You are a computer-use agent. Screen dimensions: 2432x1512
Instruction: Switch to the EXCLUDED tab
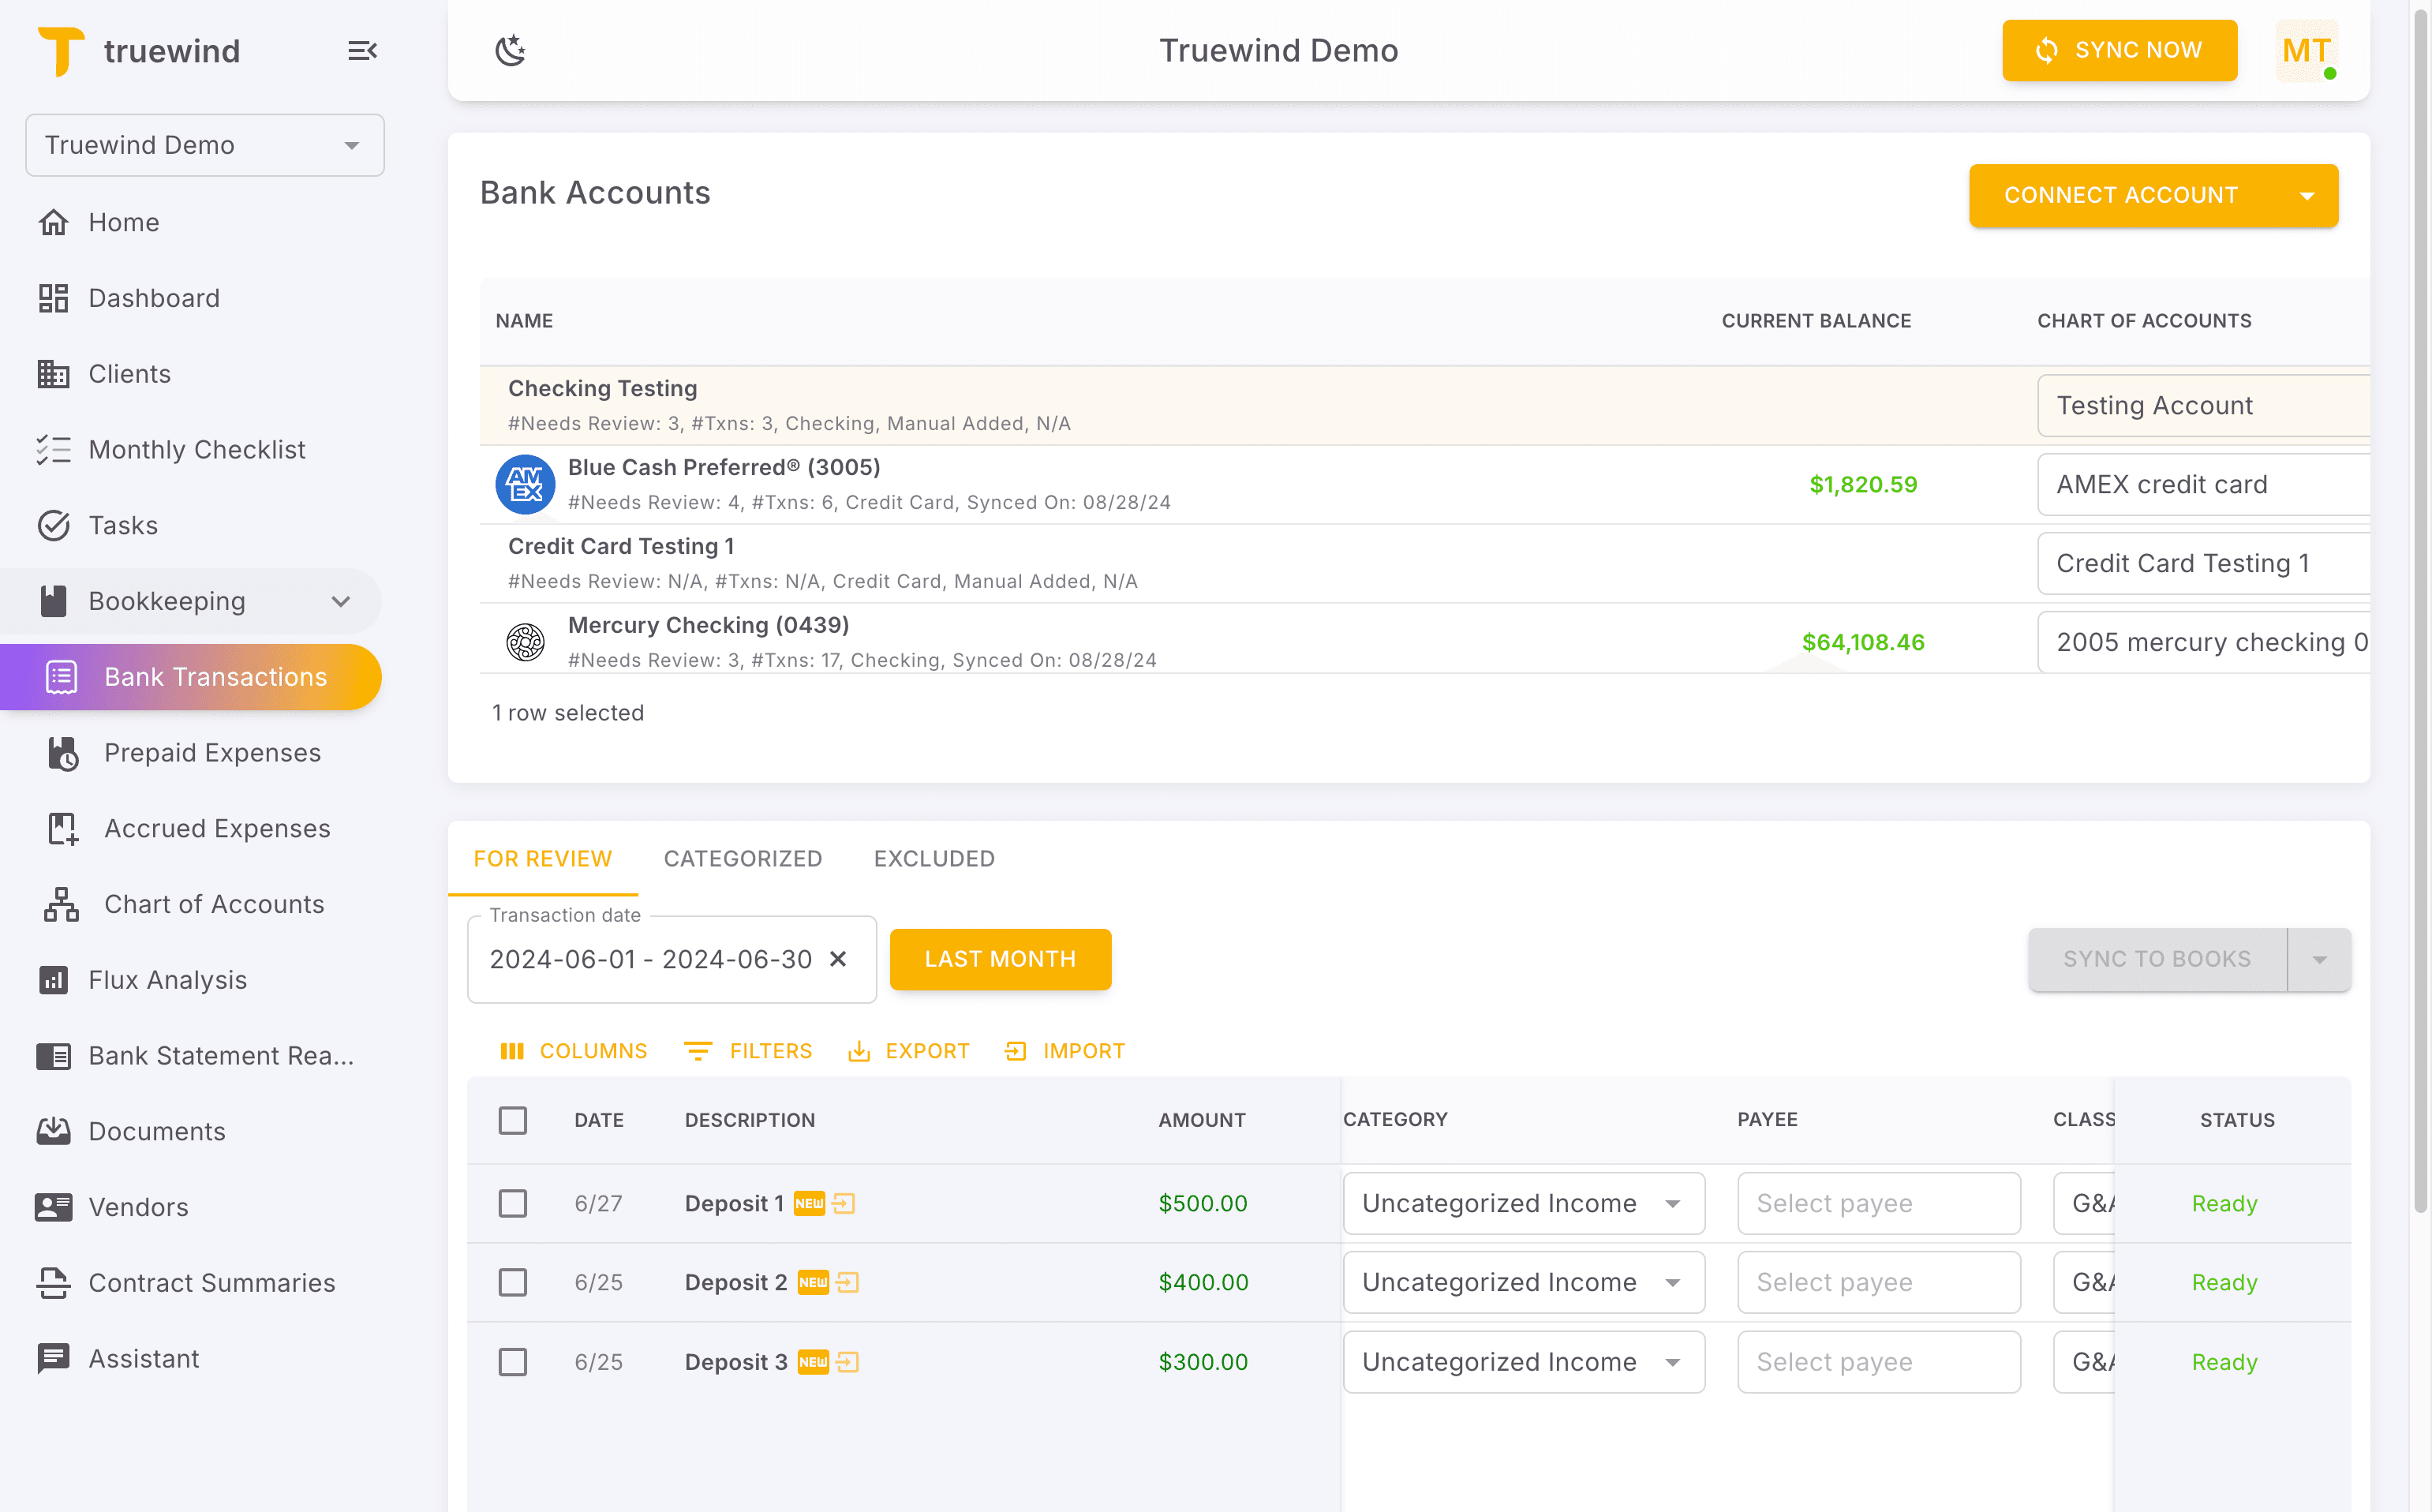(x=933, y=858)
